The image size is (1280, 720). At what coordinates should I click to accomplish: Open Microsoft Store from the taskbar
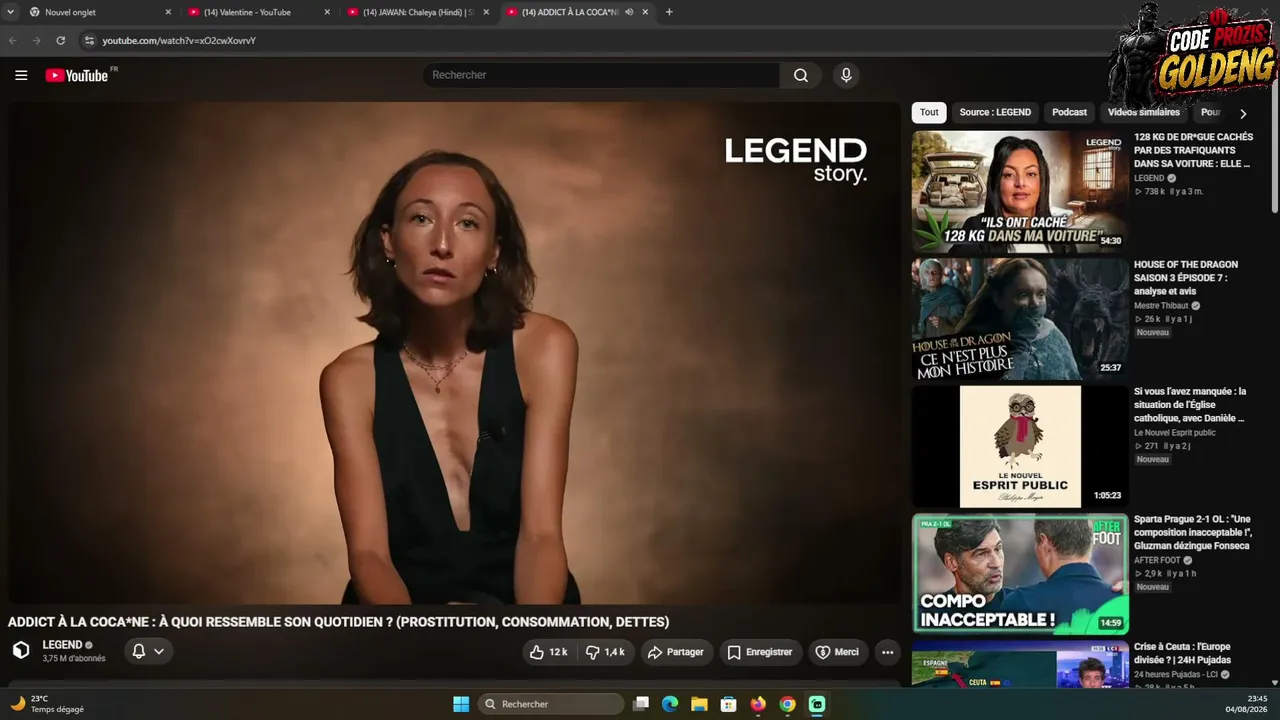[729, 704]
